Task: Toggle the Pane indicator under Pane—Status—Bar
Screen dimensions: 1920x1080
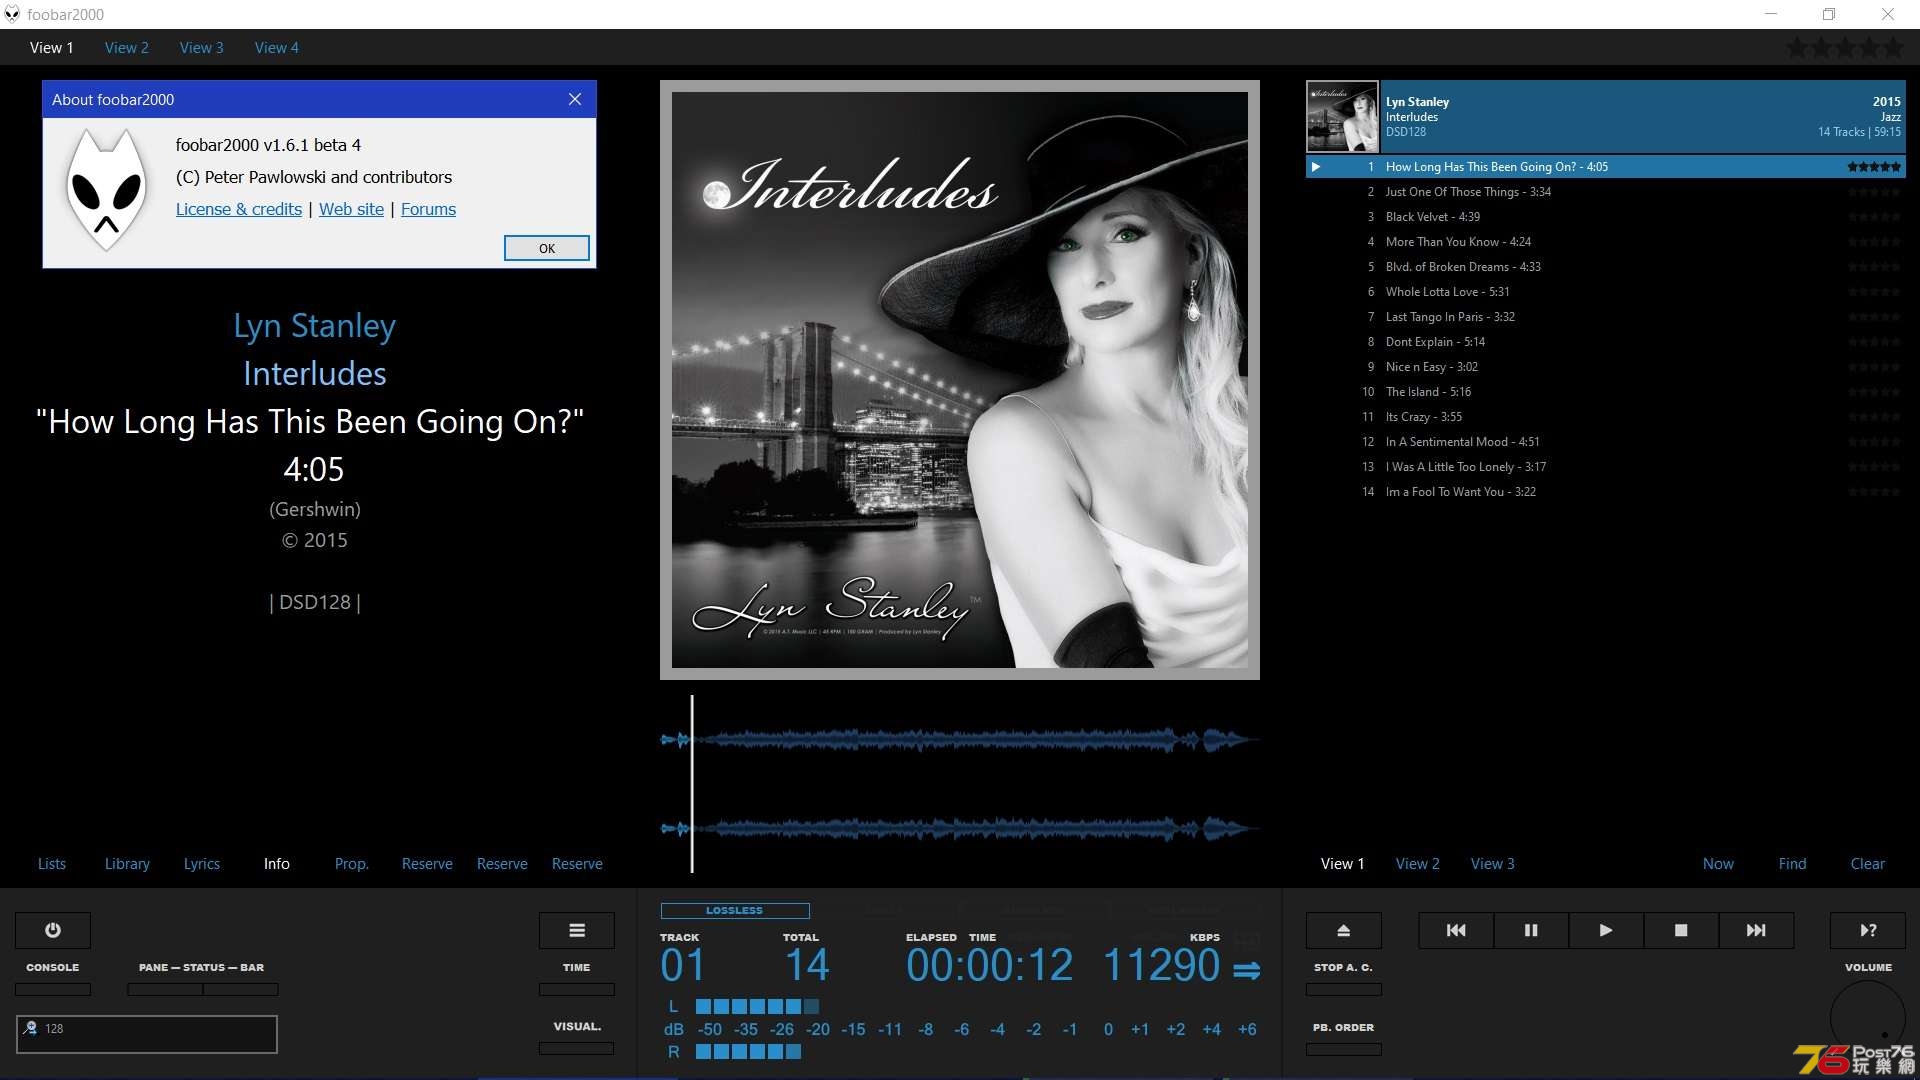Action: click(x=165, y=989)
